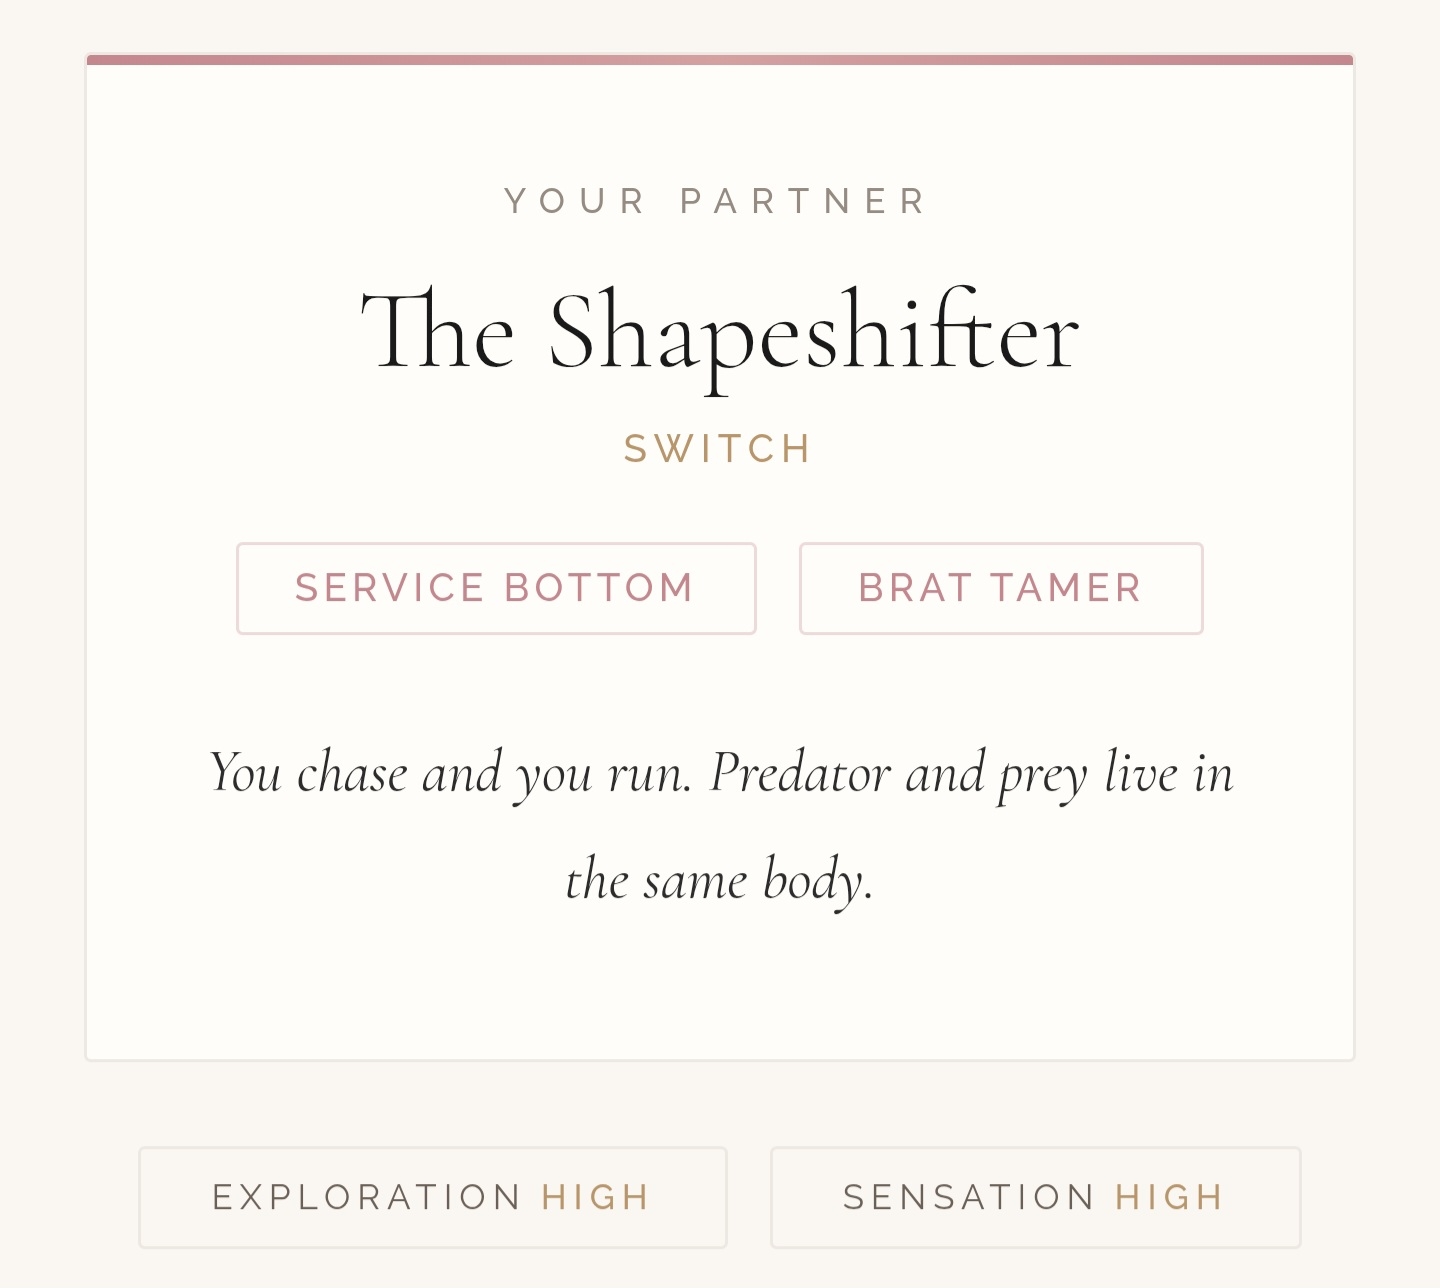Image resolution: width=1440 pixels, height=1288 pixels.
Task: Open the EXPLORATION HIGH badge
Action: [432, 1197]
